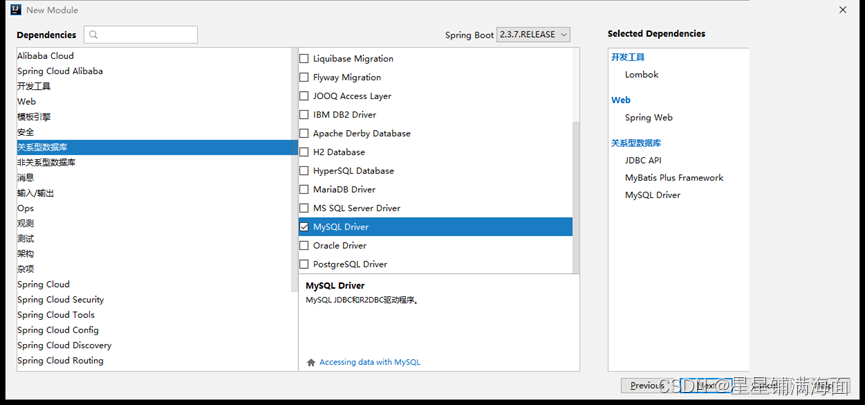
Task: Select the Spring Cloud Alibaba category
Action: 60,71
